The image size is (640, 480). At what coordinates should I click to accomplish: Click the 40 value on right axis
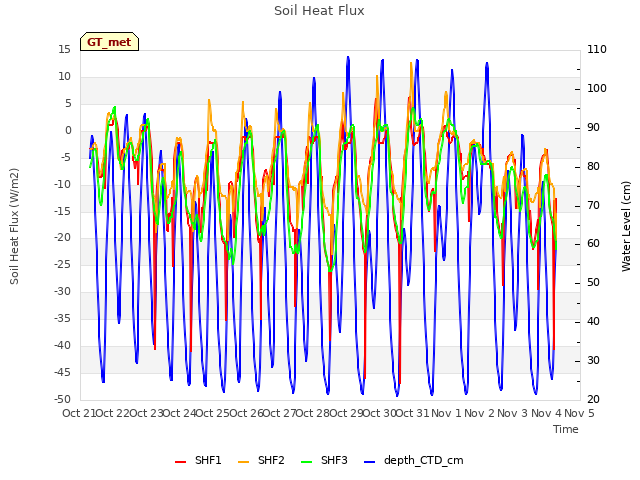(594, 322)
